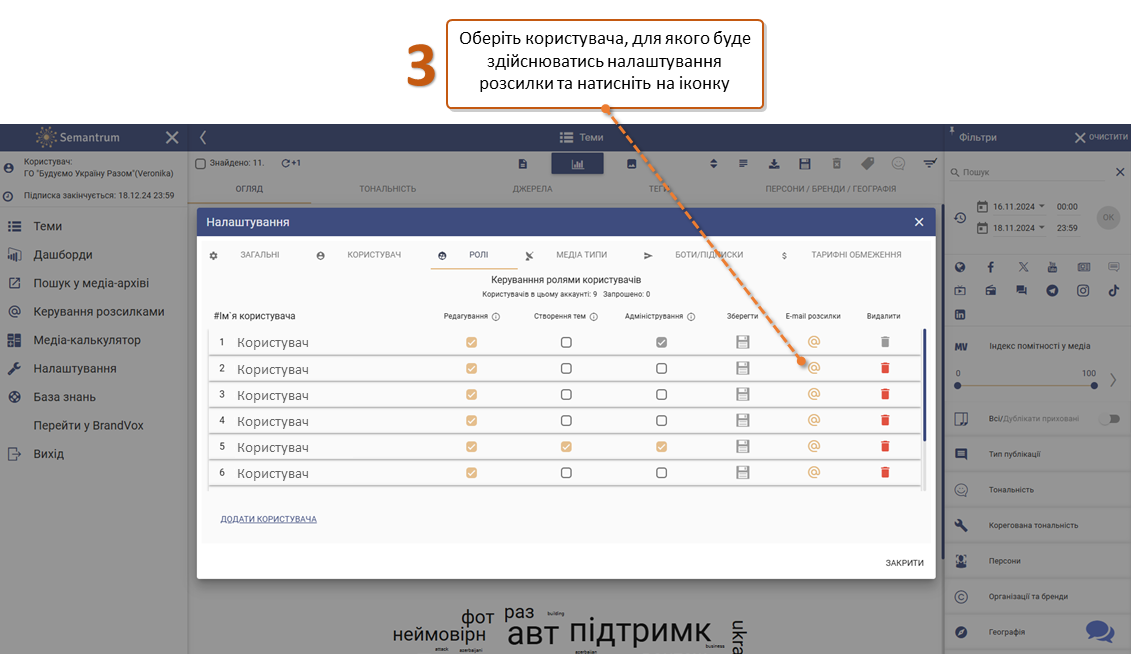Open the chat support bubble icon
This screenshot has width=1131, height=654.
[1100, 632]
